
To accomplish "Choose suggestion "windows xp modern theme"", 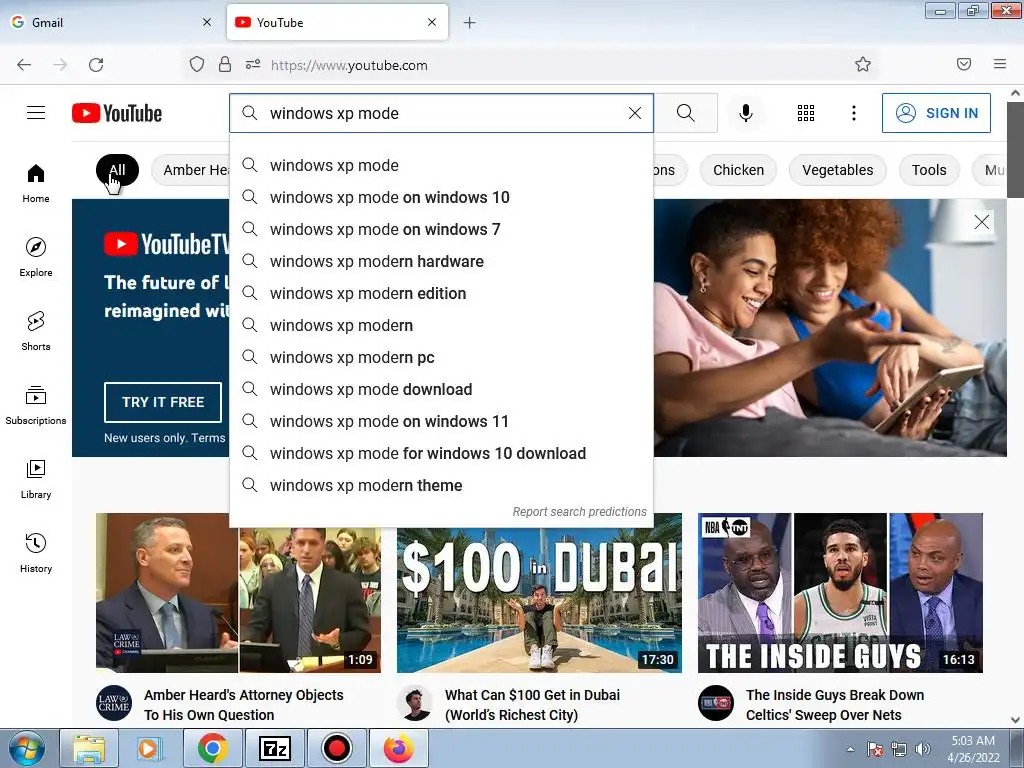I will [441, 485].
